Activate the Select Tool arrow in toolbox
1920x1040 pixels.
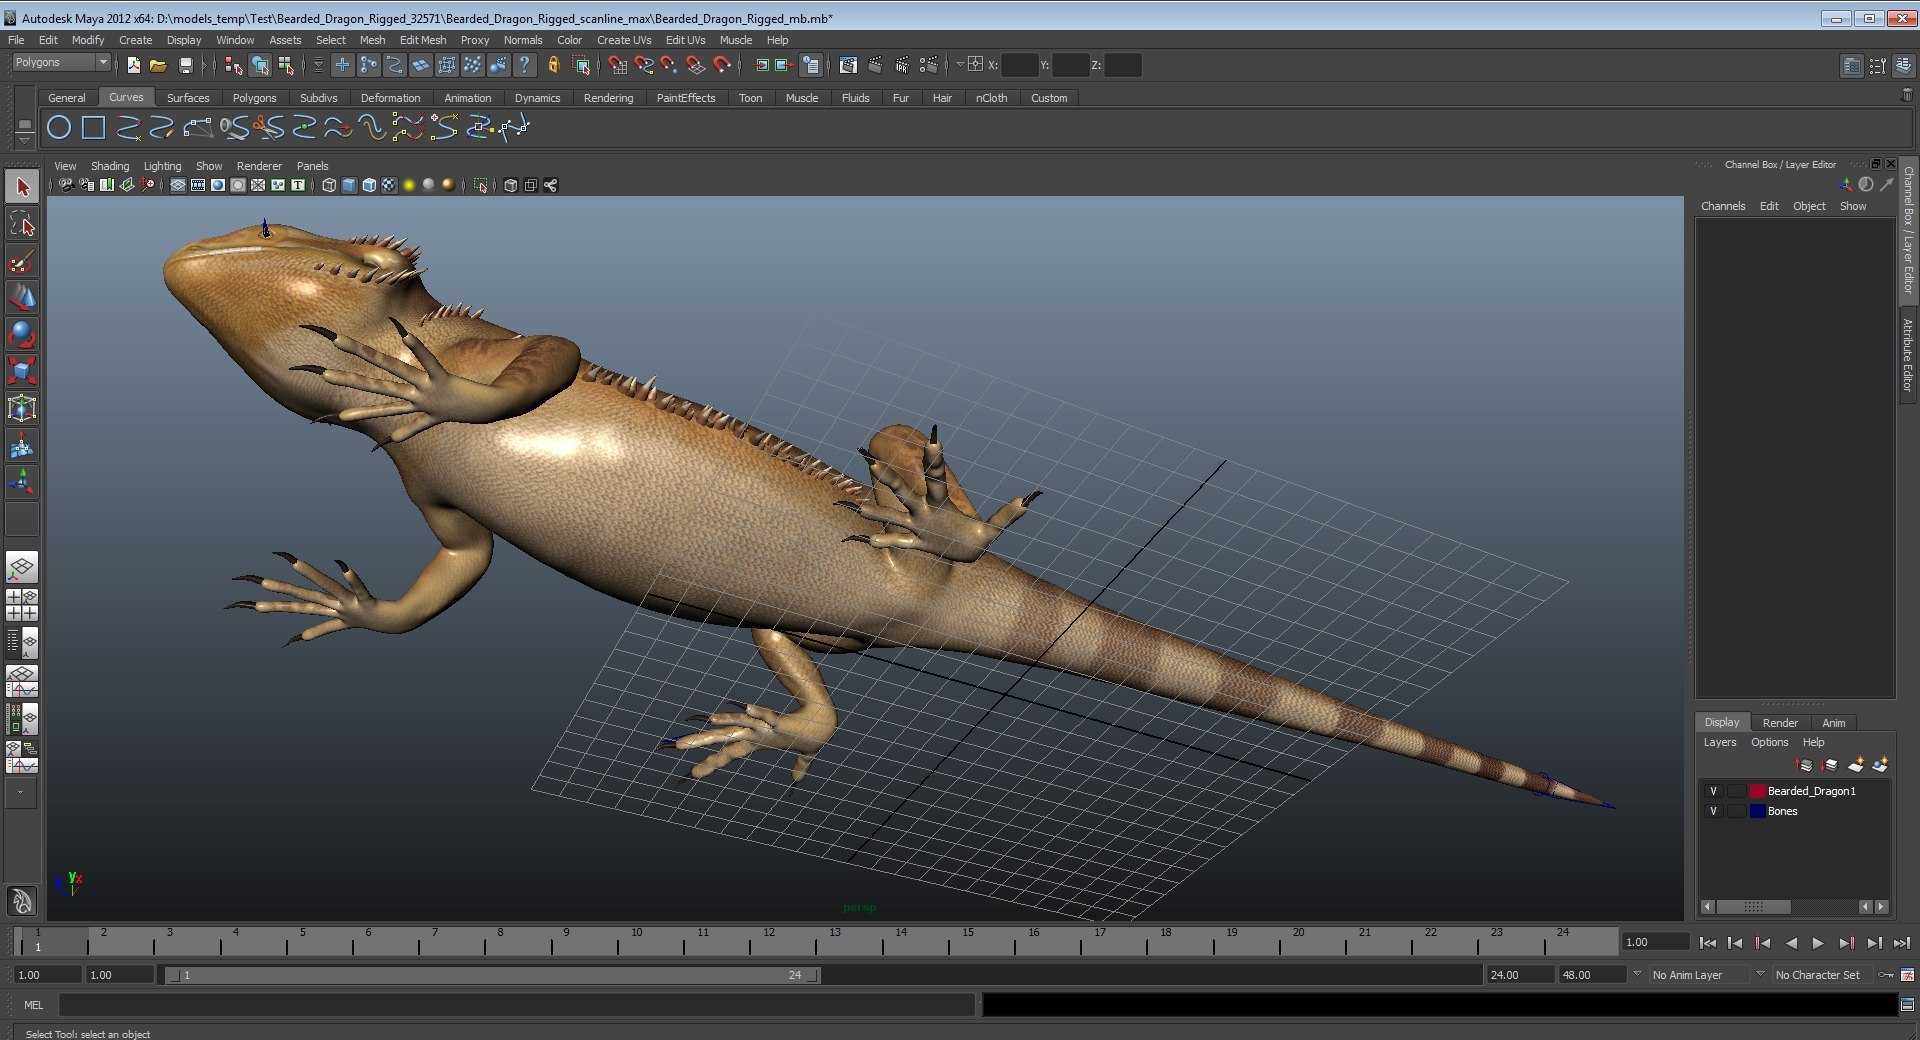tap(22, 186)
